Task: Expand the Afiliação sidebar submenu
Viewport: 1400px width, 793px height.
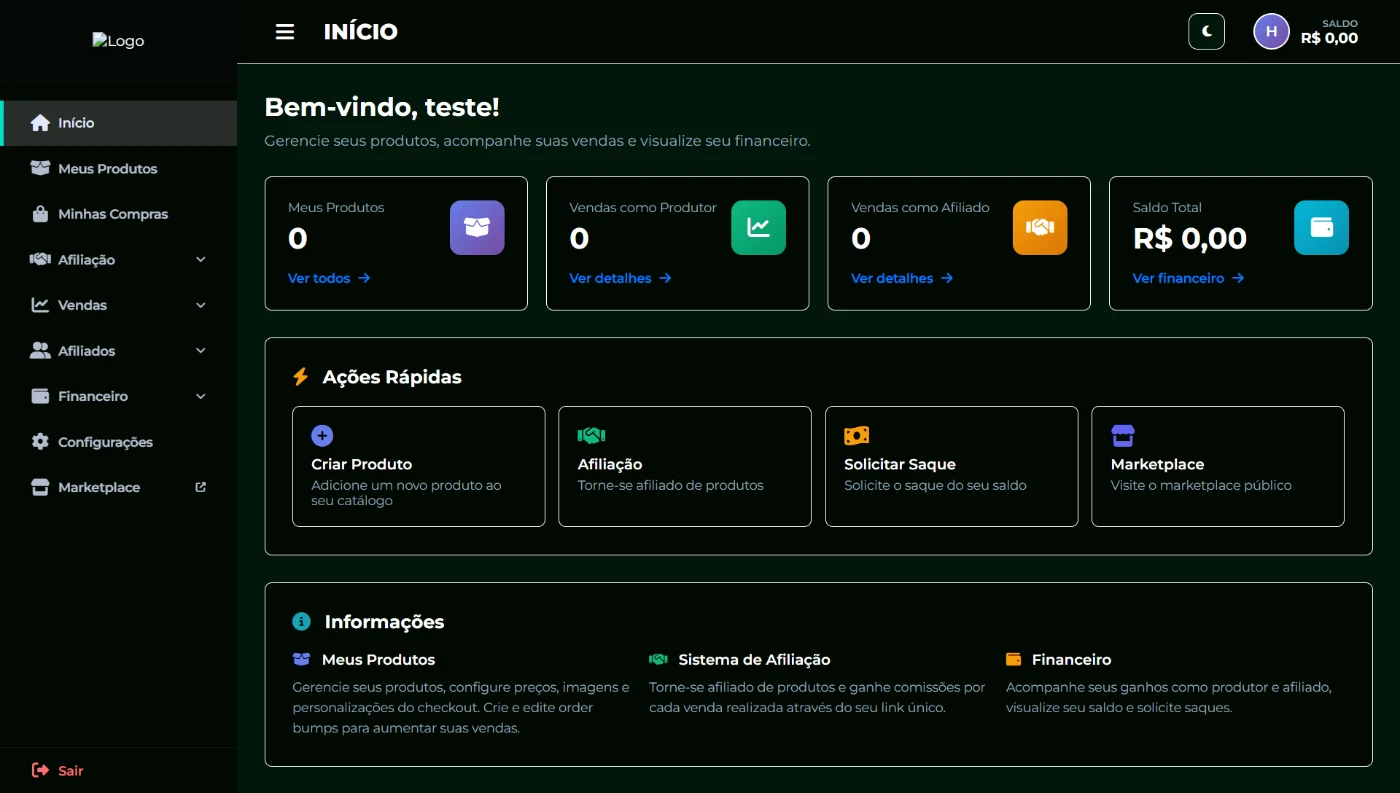Action: 200,260
